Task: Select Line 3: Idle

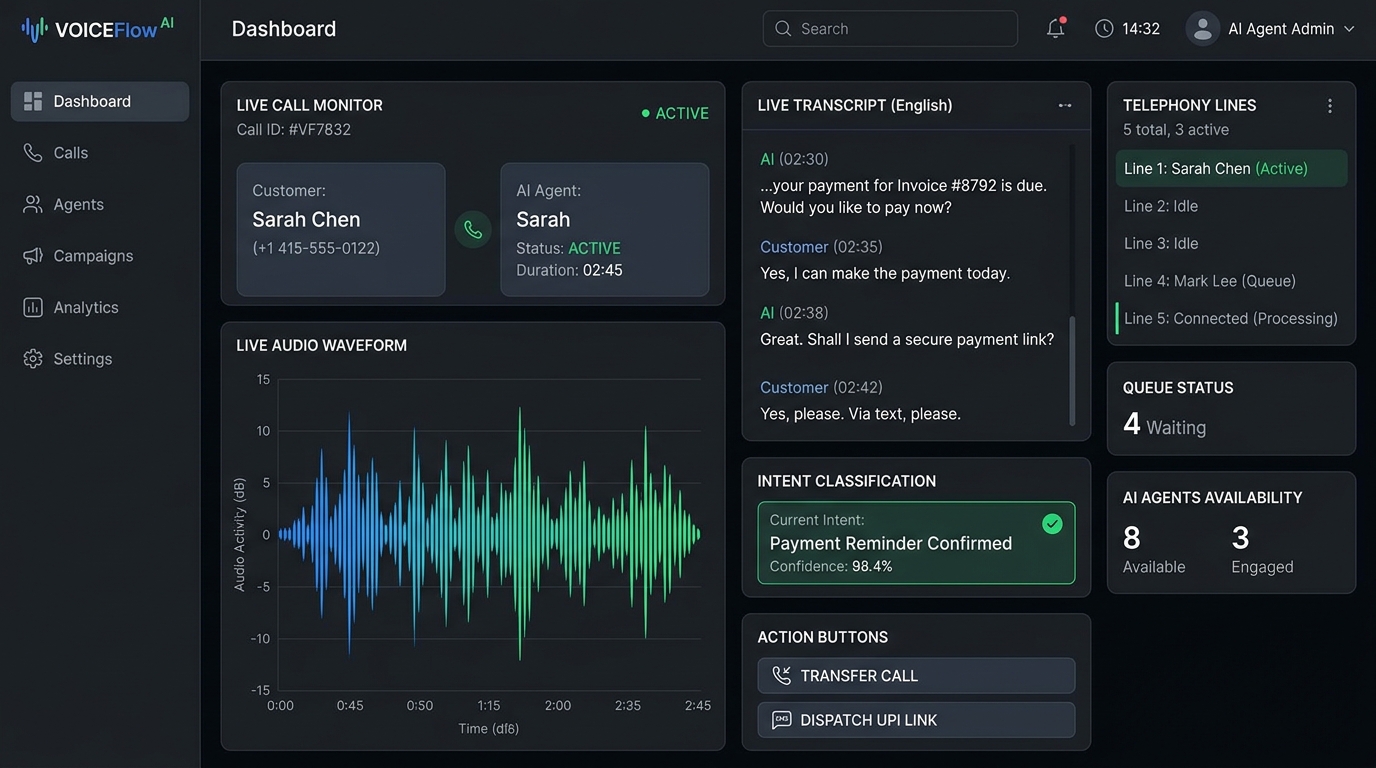Action: (x=1232, y=243)
